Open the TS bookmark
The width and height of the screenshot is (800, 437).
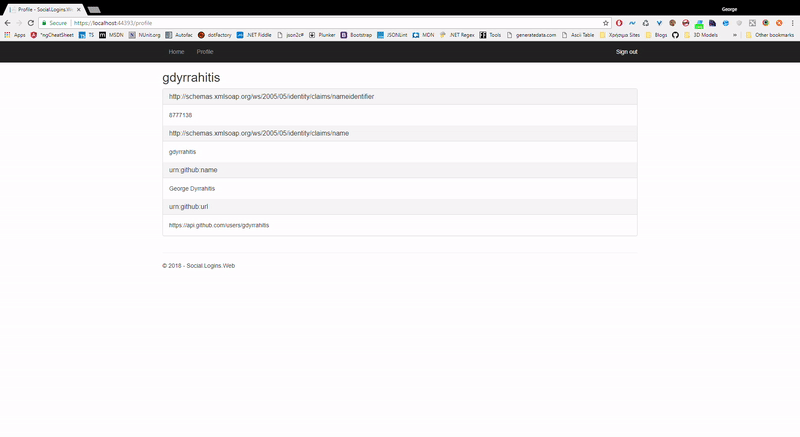click(87, 35)
